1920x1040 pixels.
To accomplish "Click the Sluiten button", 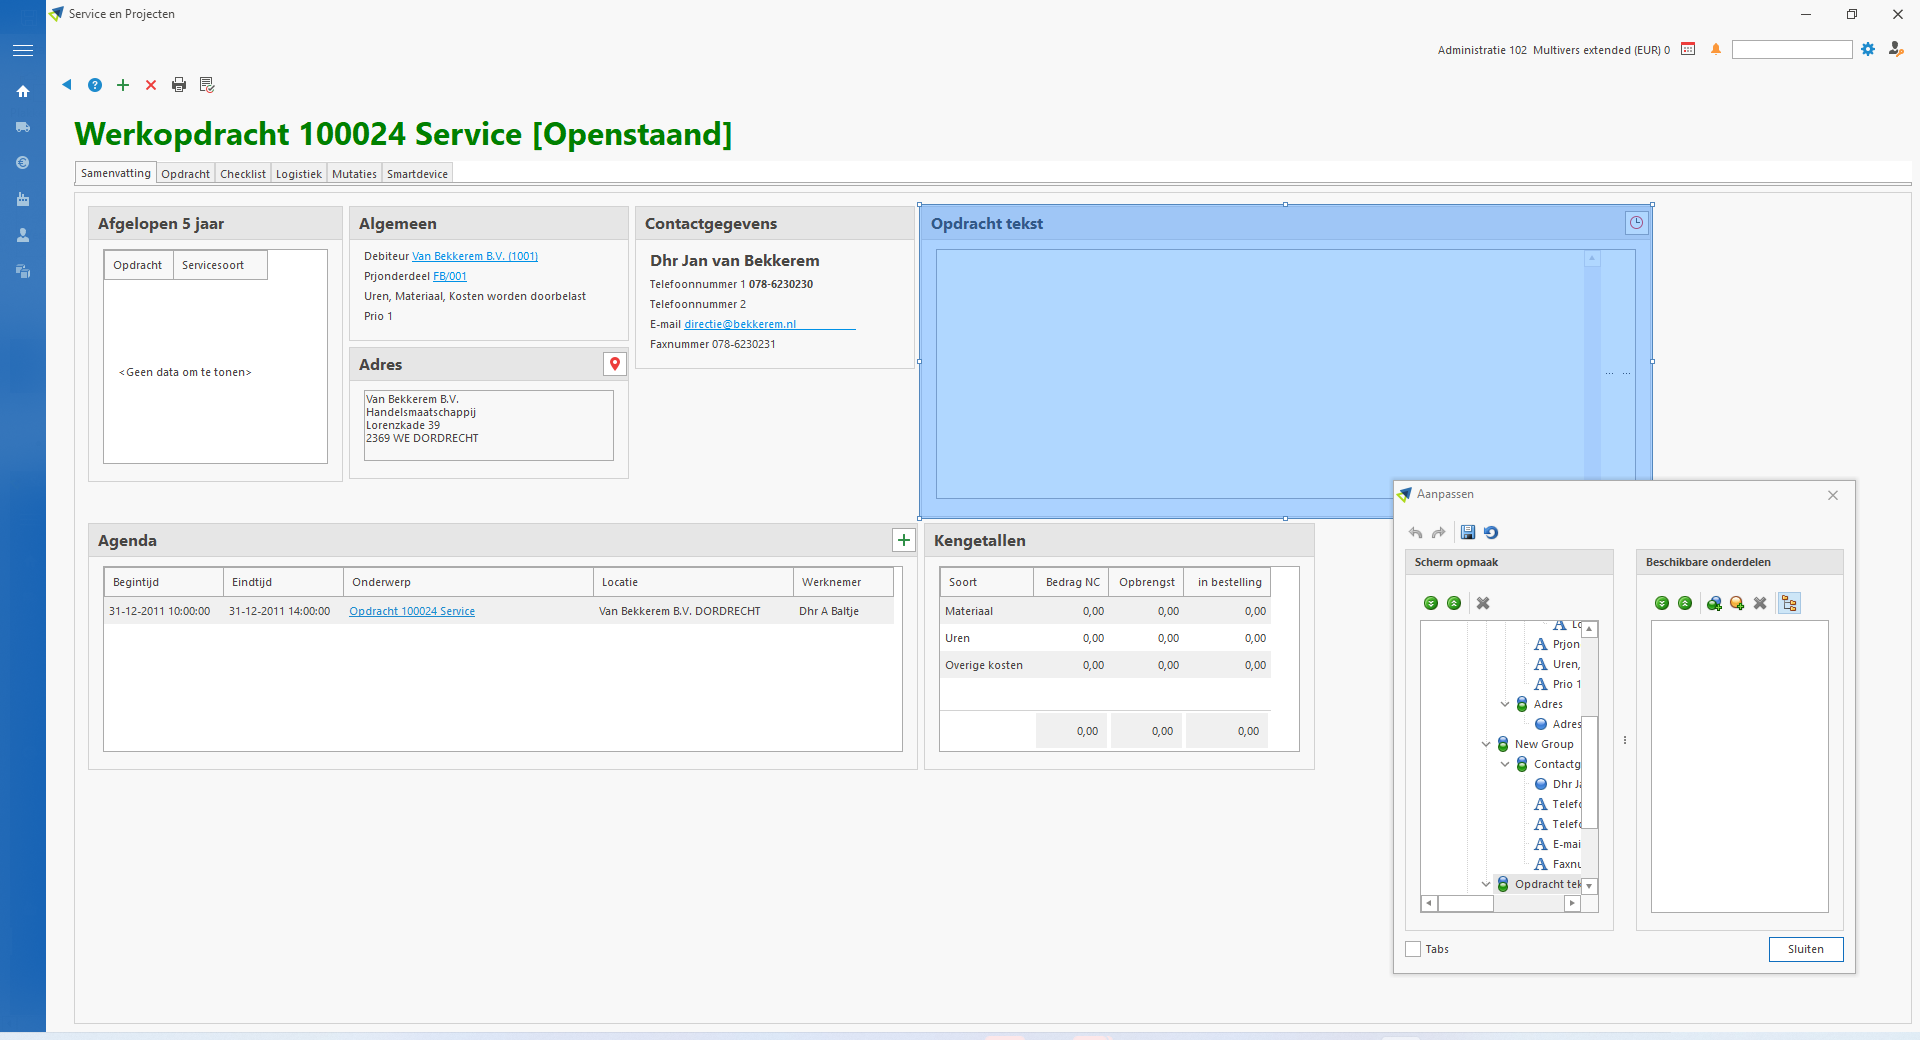I will [x=1805, y=949].
